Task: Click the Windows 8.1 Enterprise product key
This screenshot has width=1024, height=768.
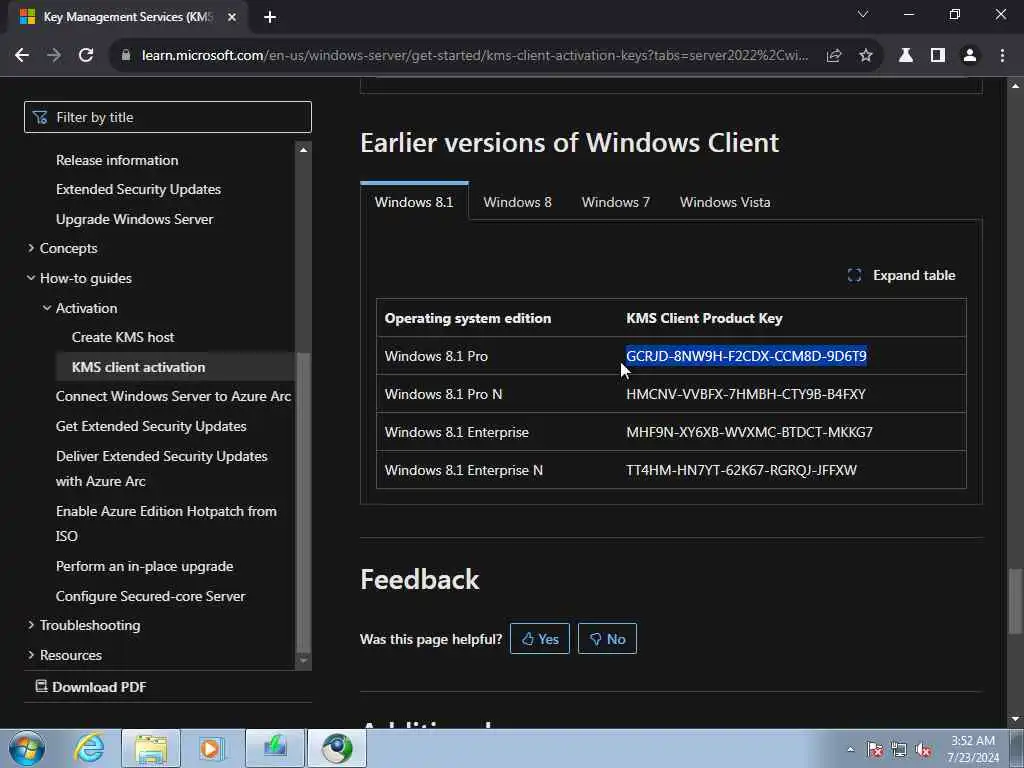Action: pos(749,432)
